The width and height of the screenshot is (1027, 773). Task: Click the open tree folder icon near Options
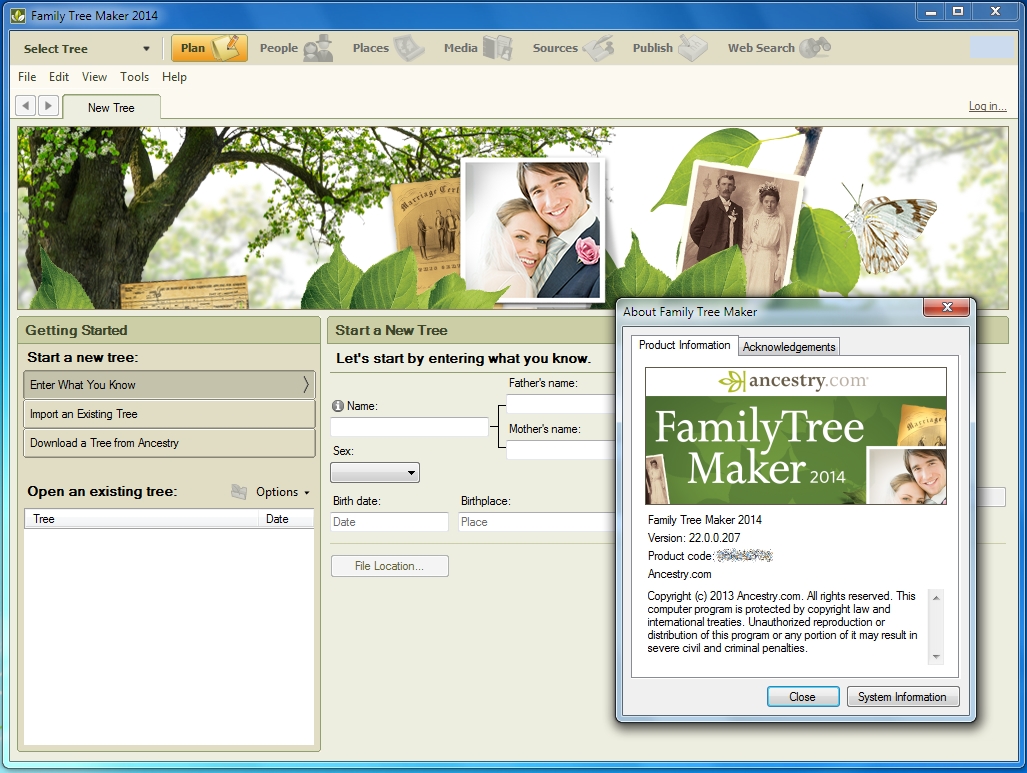click(x=239, y=491)
